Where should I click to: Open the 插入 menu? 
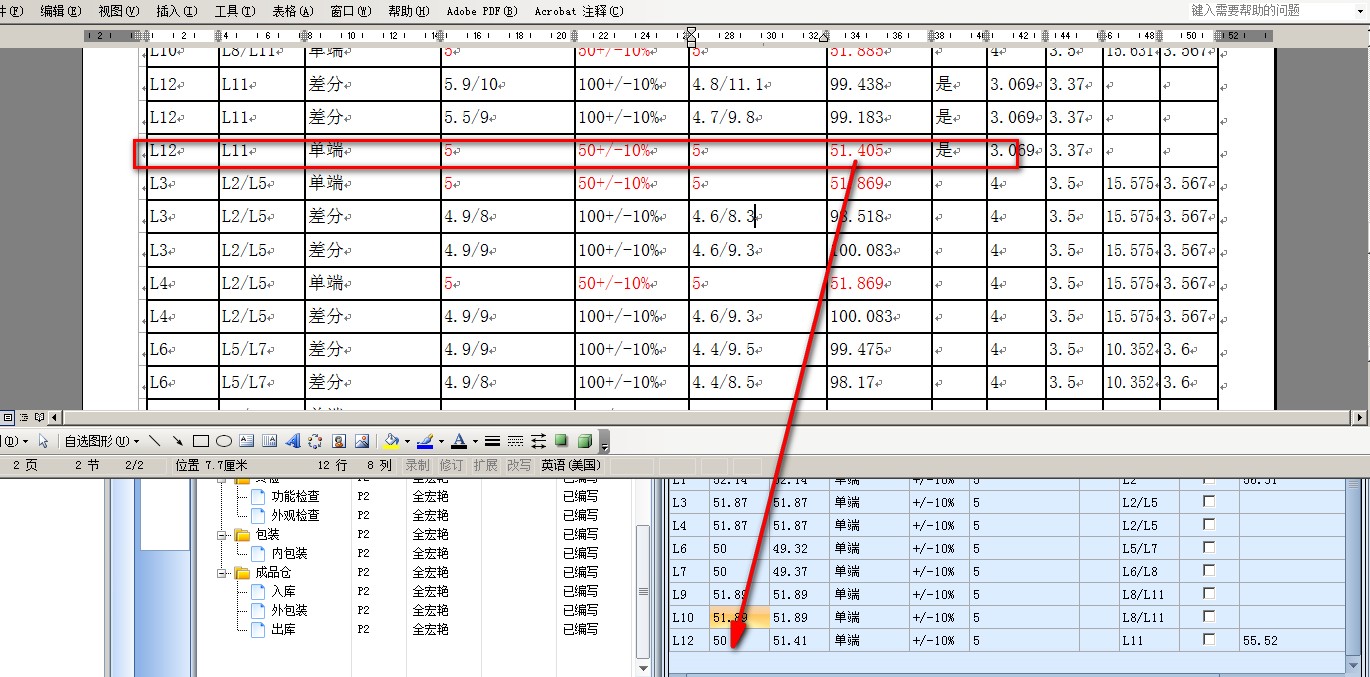tap(177, 11)
